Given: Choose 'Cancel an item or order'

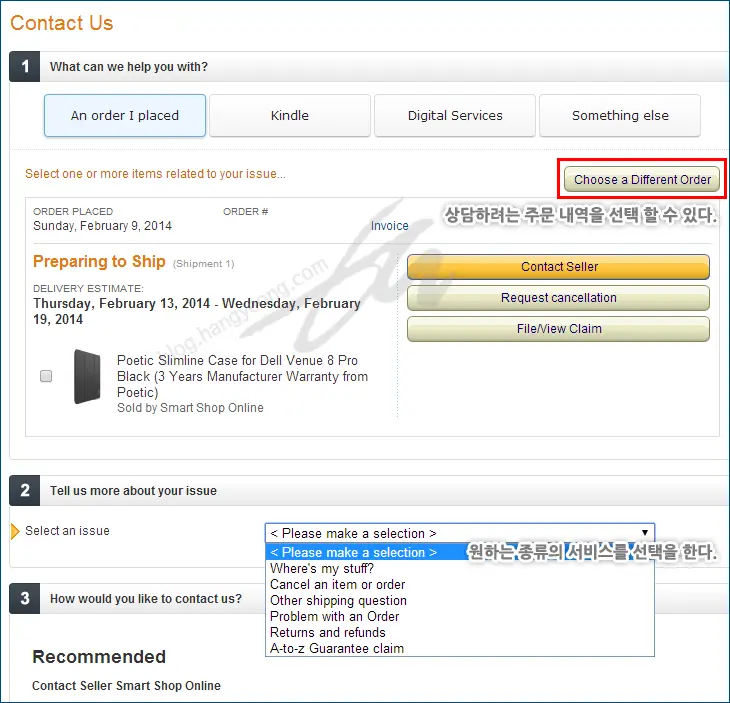Looking at the screenshot, I should (338, 585).
